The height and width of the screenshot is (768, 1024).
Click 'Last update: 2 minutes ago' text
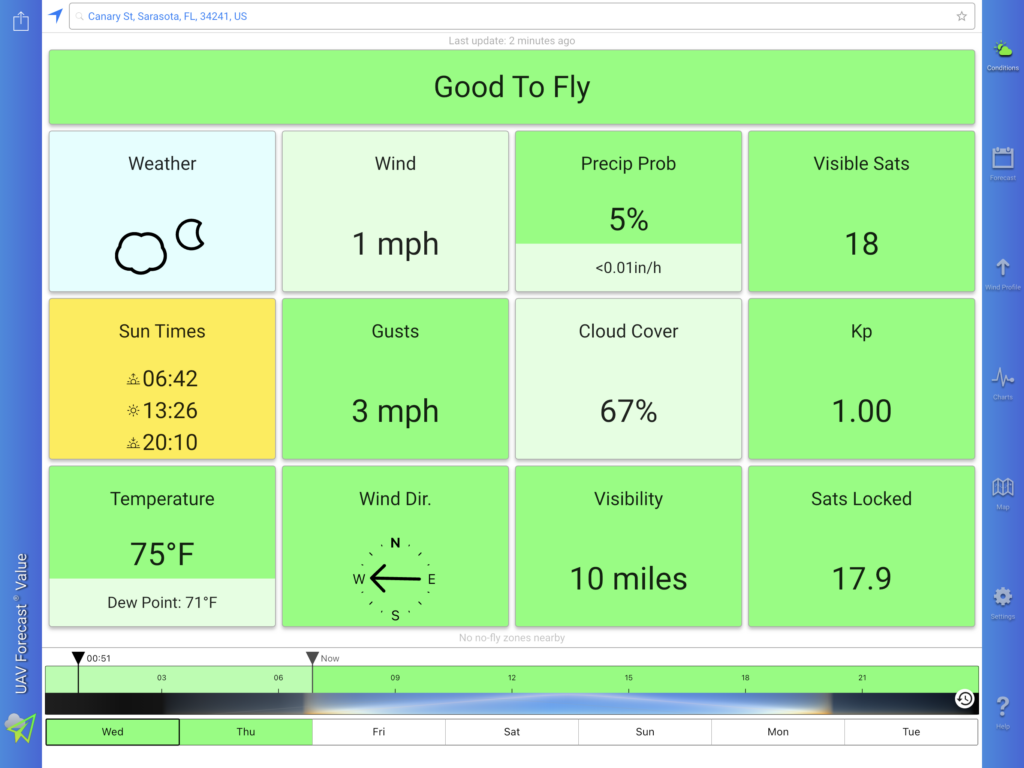point(512,40)
